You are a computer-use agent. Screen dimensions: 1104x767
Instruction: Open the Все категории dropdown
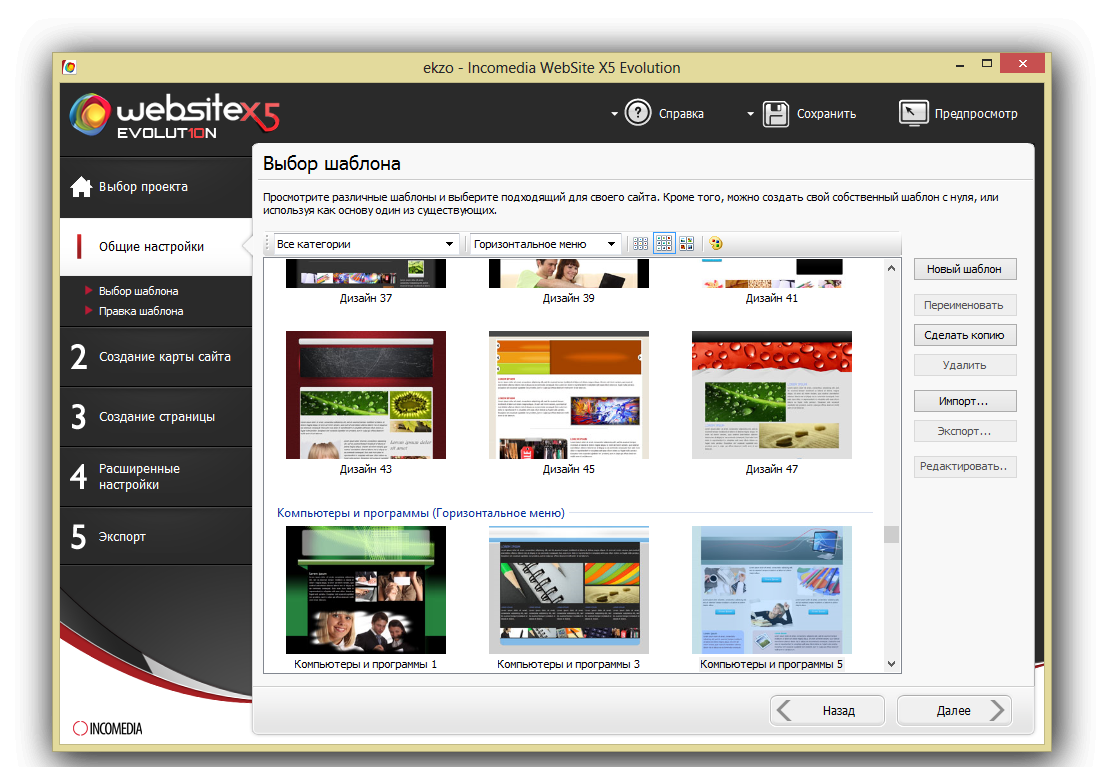[x=365, y=244]
